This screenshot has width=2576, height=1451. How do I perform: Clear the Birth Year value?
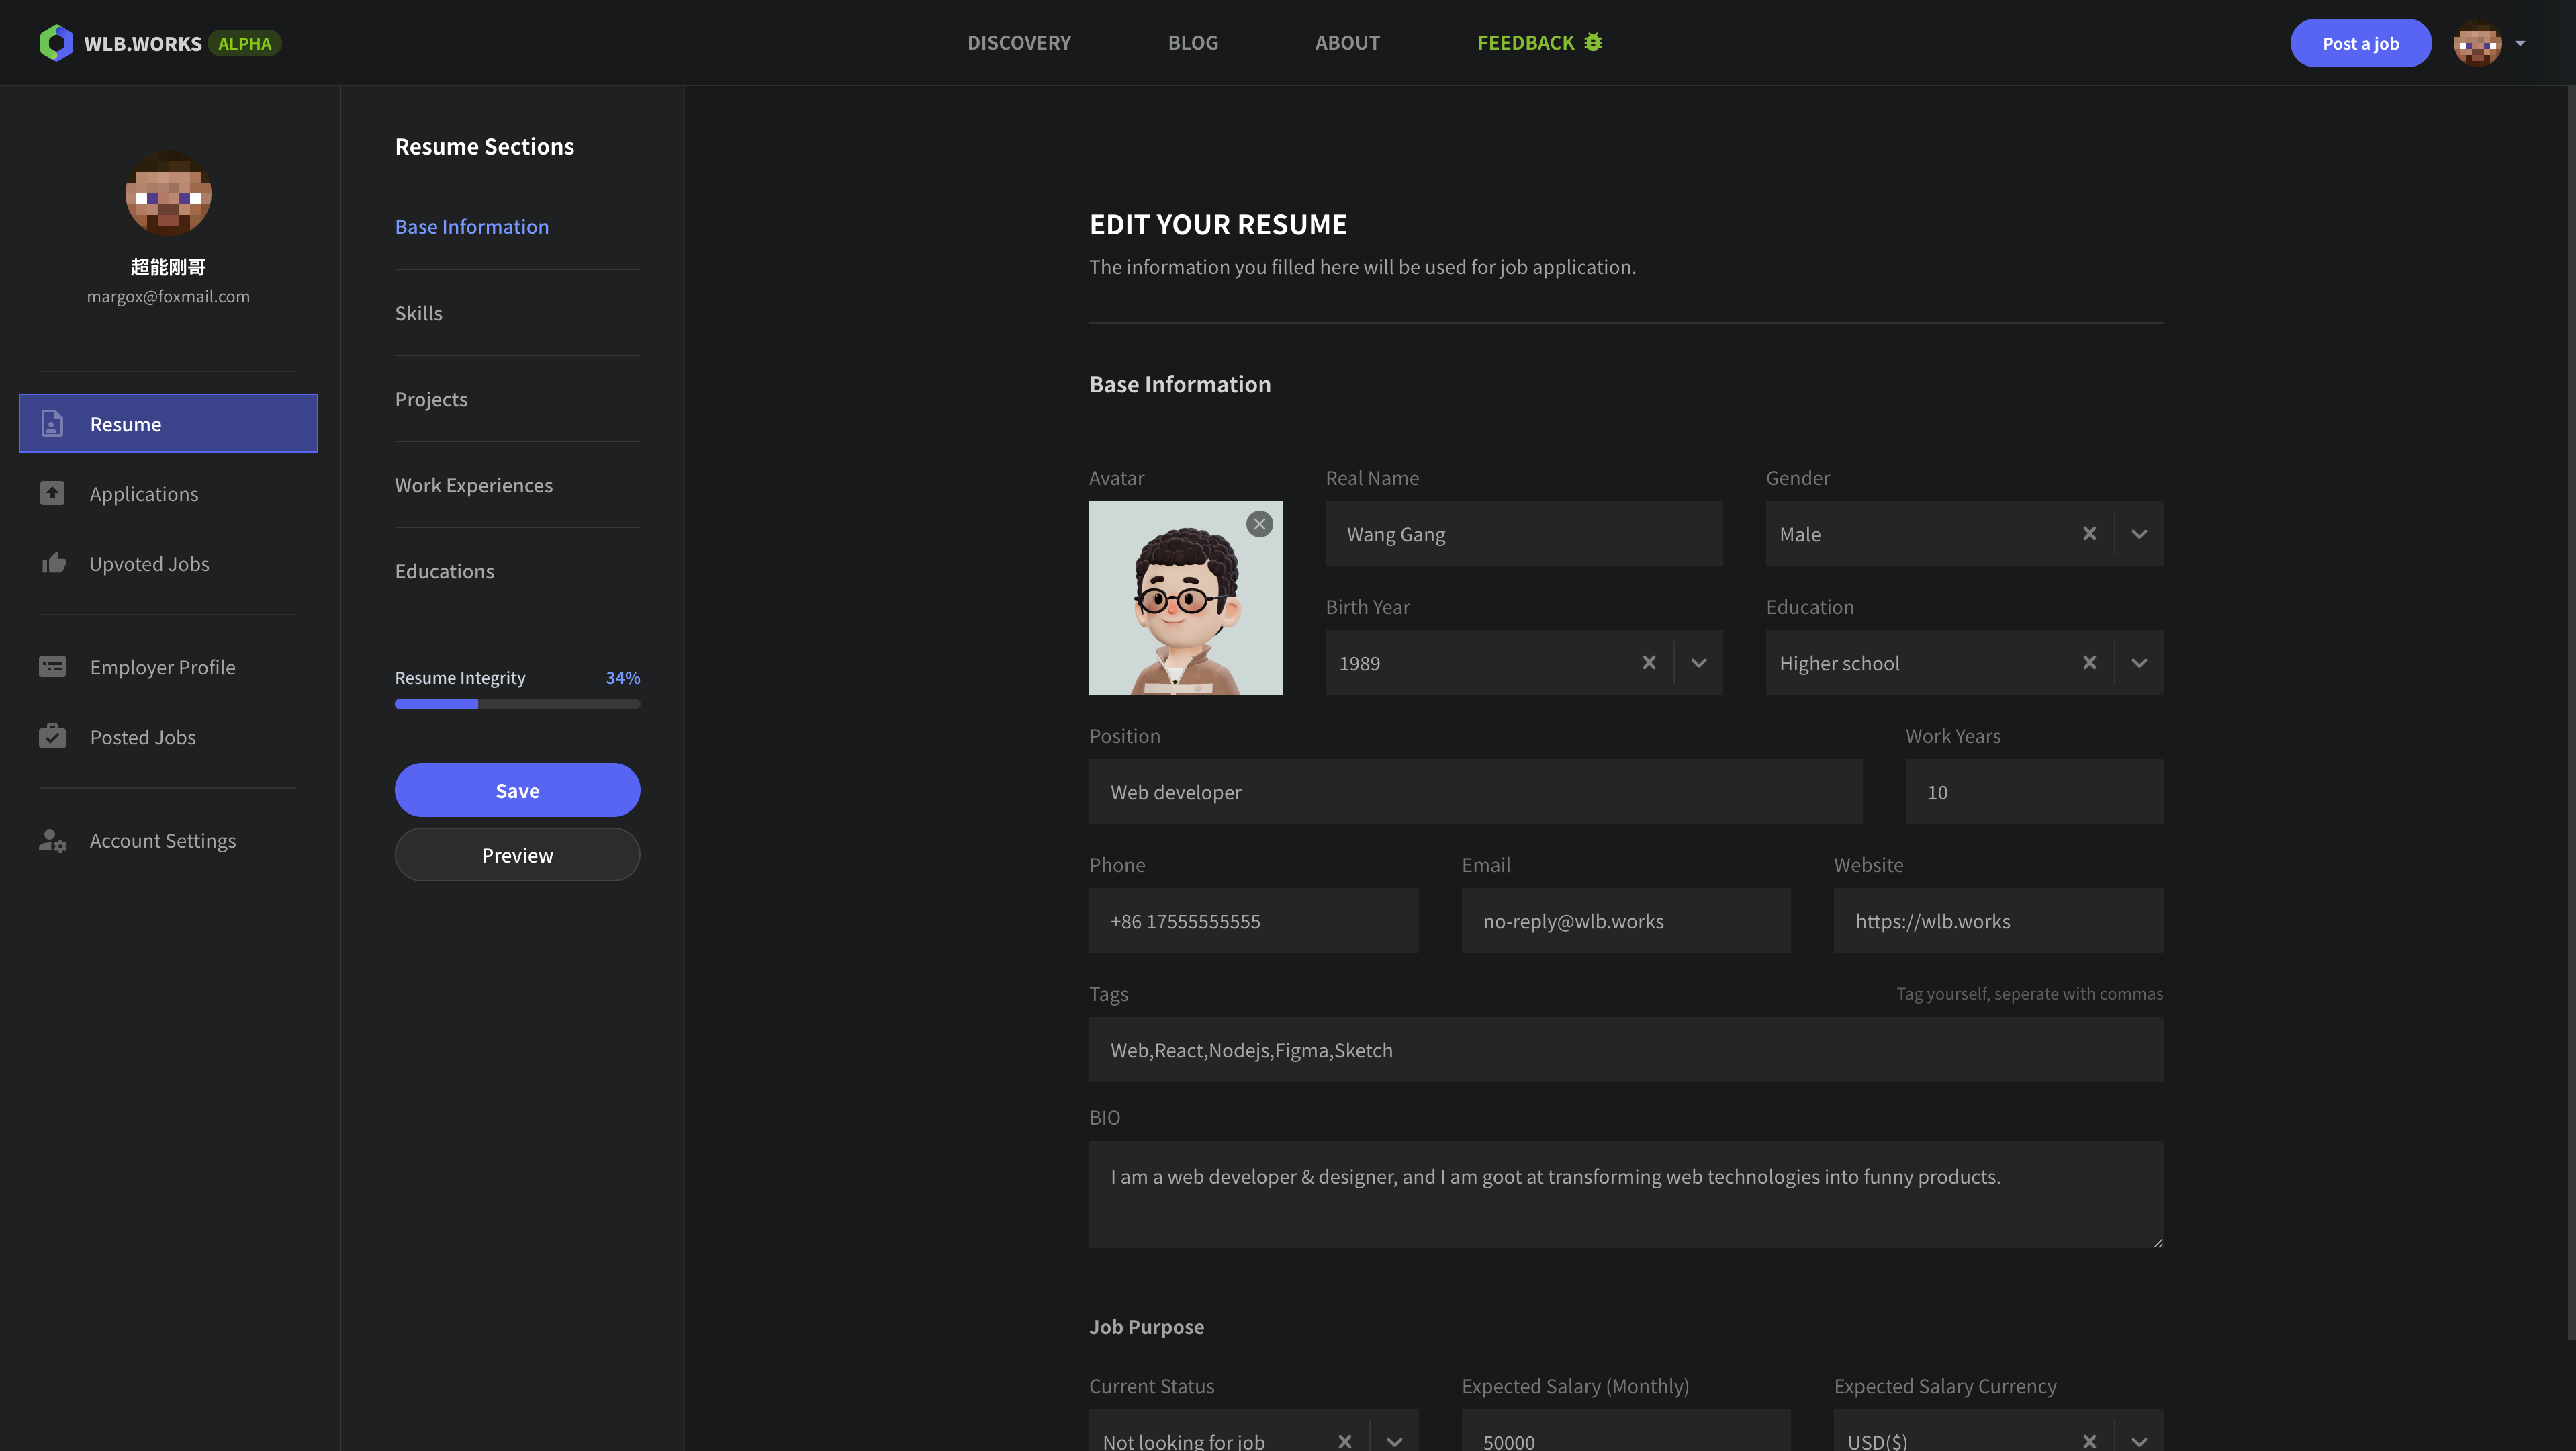click(1649, 662)
